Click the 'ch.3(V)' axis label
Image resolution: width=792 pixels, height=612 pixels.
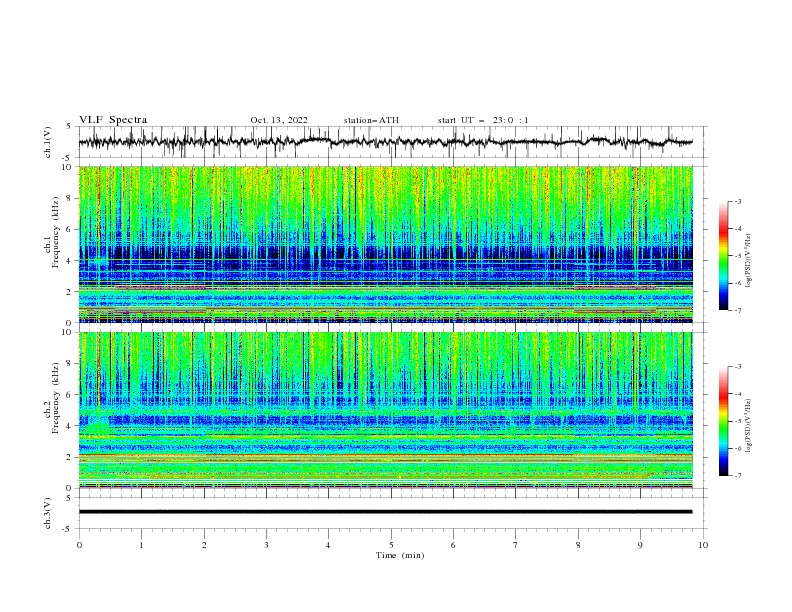[47, 513]
